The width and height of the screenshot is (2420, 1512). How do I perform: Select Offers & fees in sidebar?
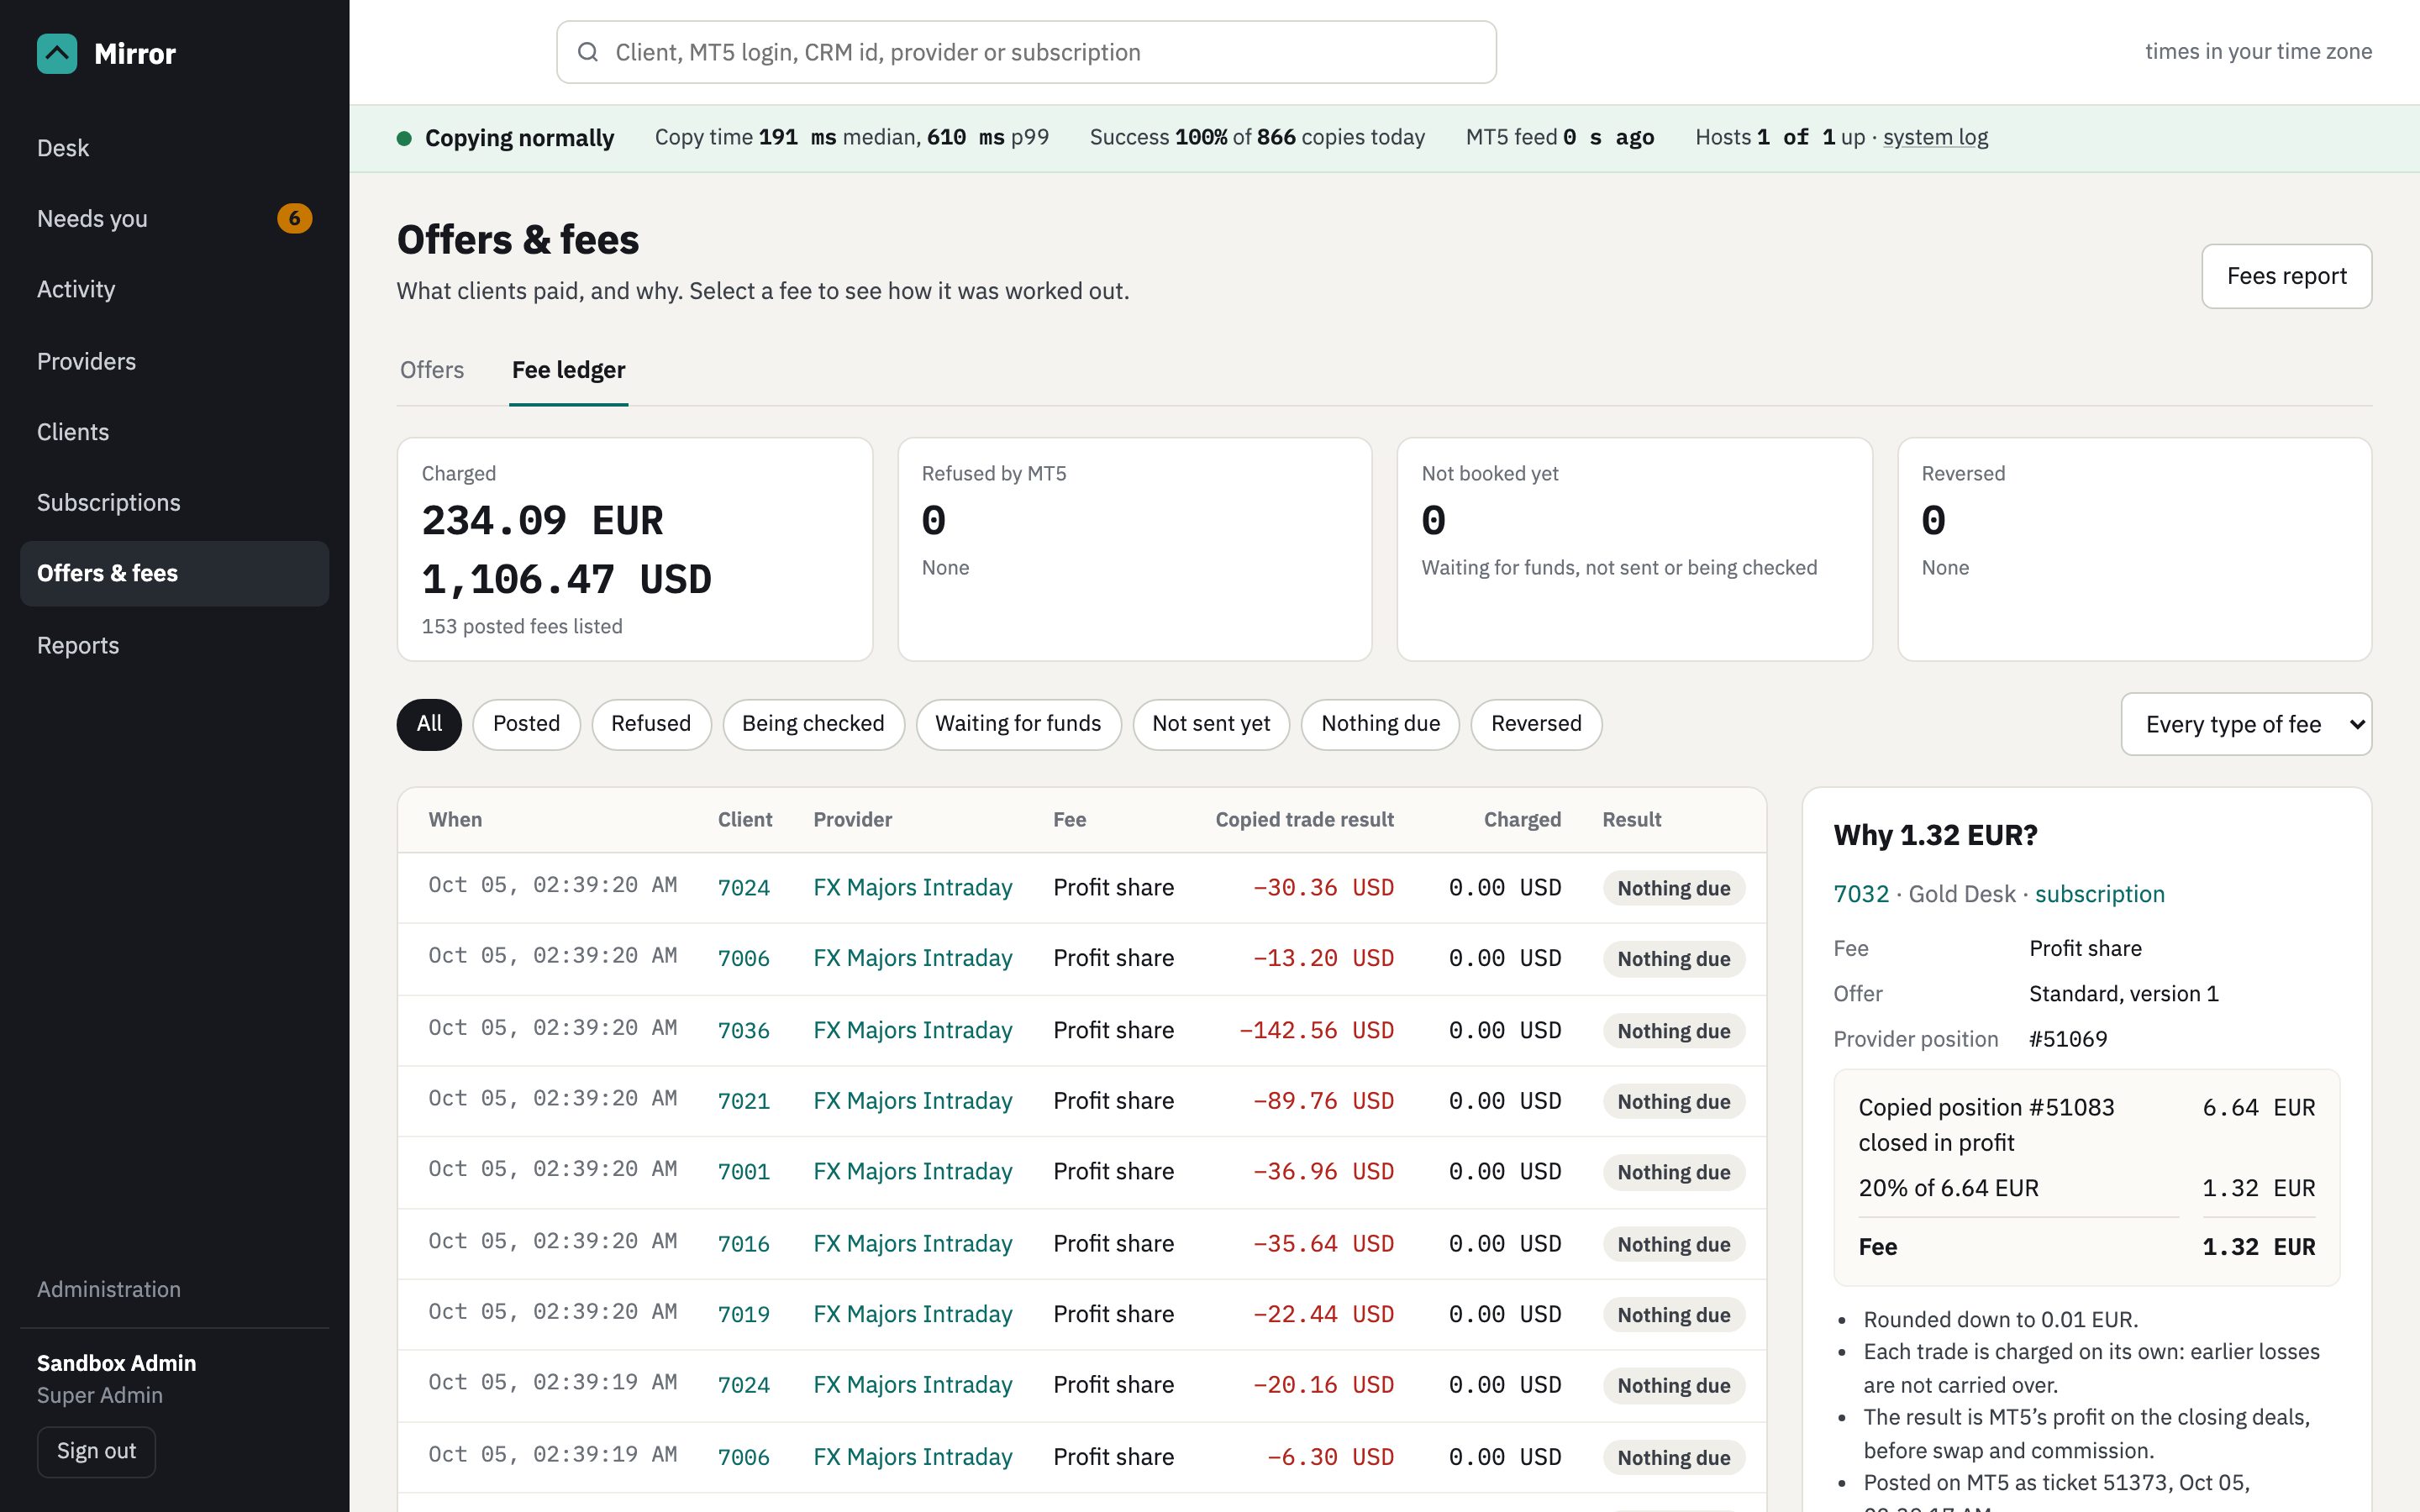175,573
